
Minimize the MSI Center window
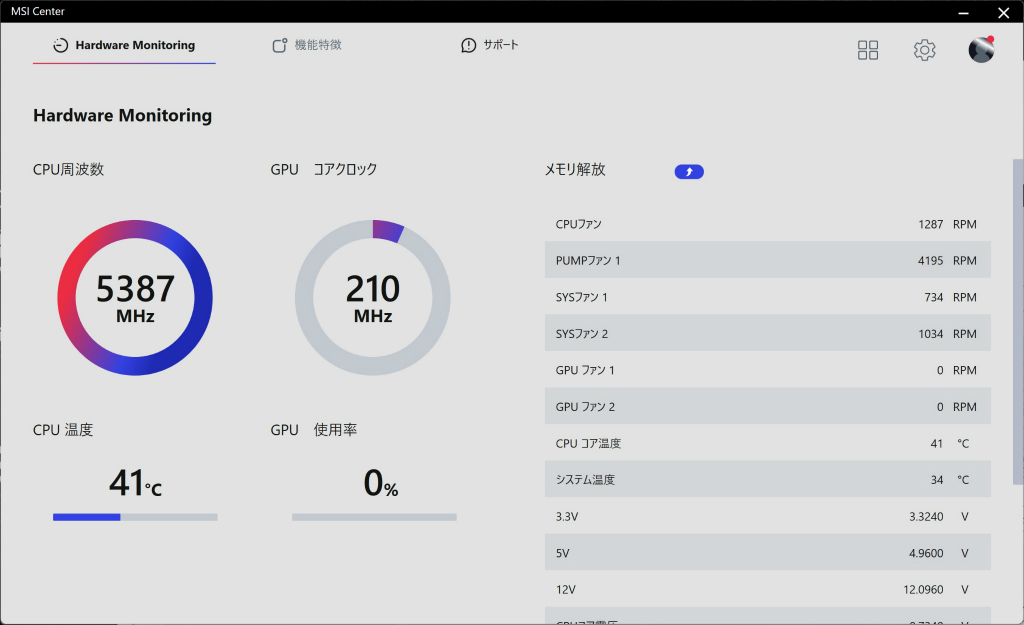point(963,12)
